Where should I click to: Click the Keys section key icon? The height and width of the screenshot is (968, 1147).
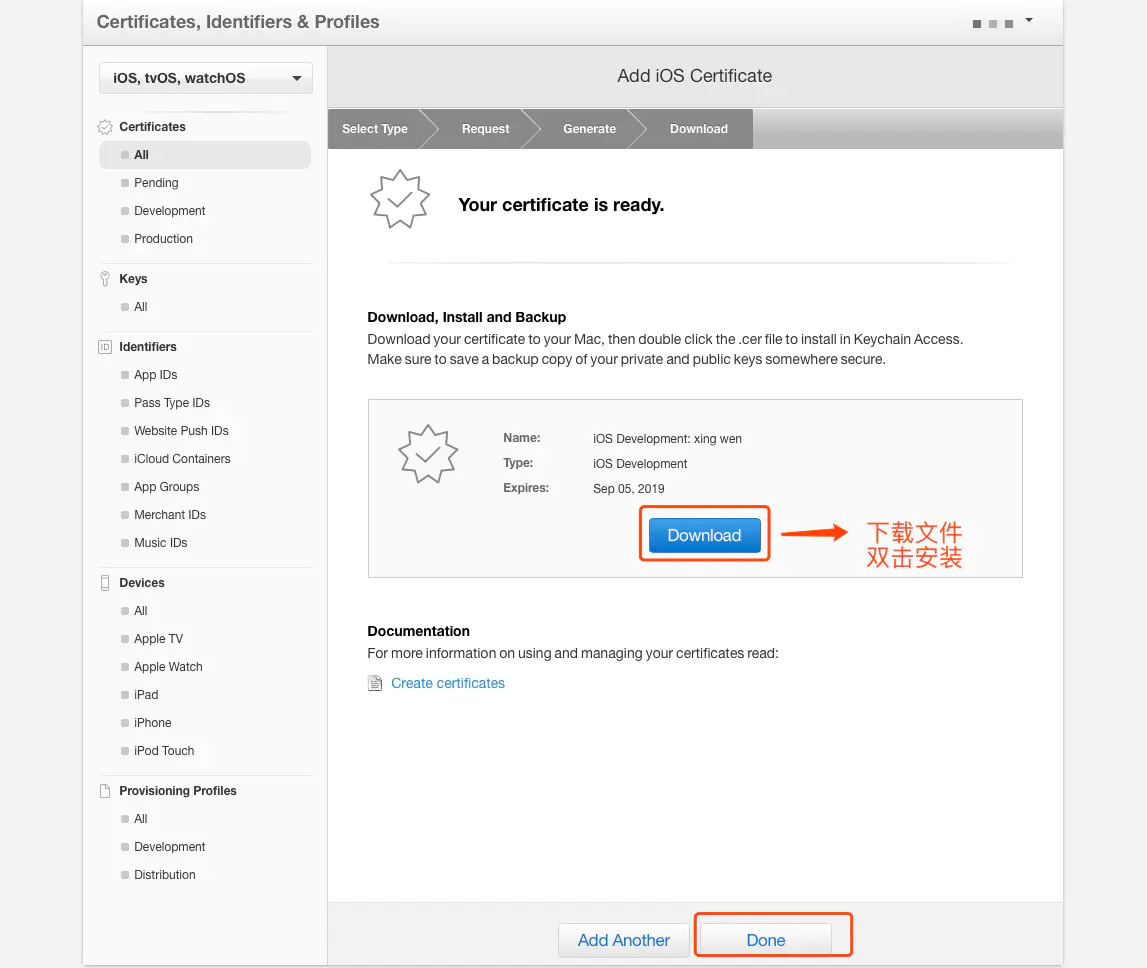click(x=105, y=279)
